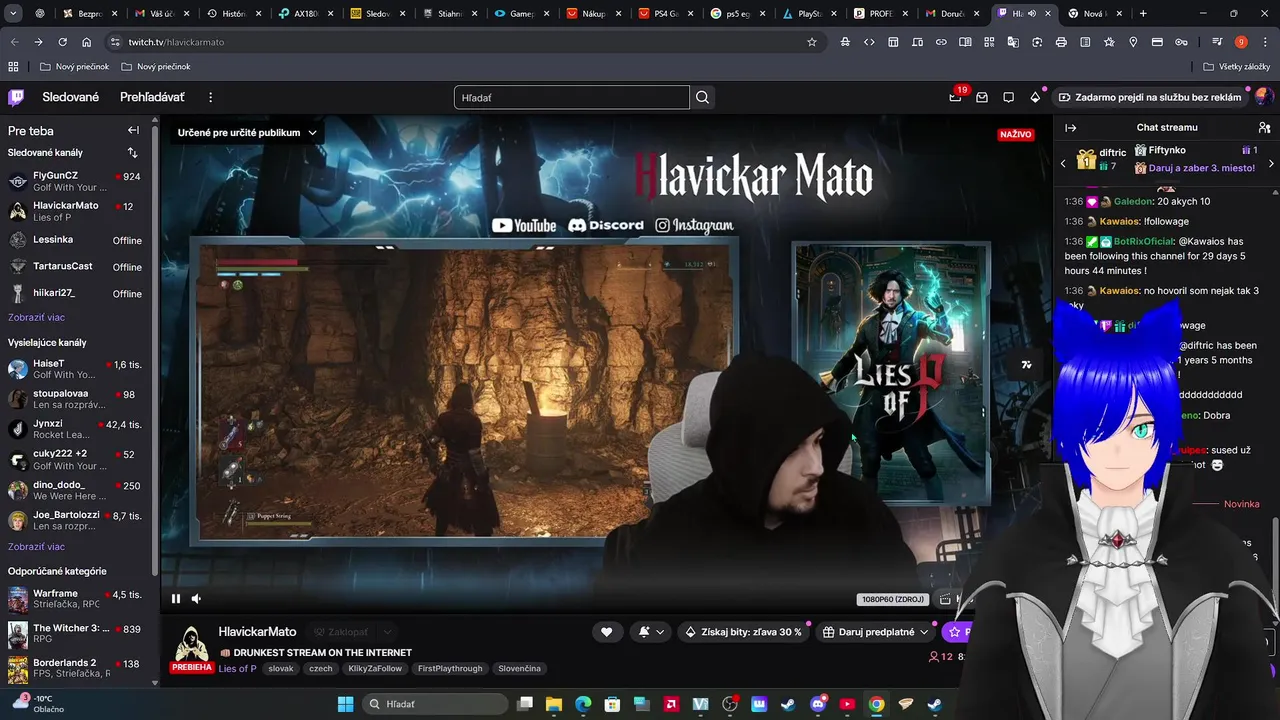The height and width of the screenshot is (720, 1280).
Task: Open the Windows Start menu
Action: [x=345, y=704]
